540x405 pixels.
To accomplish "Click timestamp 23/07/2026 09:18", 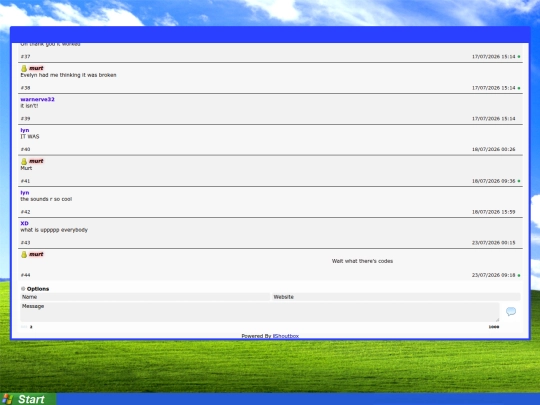I will (494, 275).
